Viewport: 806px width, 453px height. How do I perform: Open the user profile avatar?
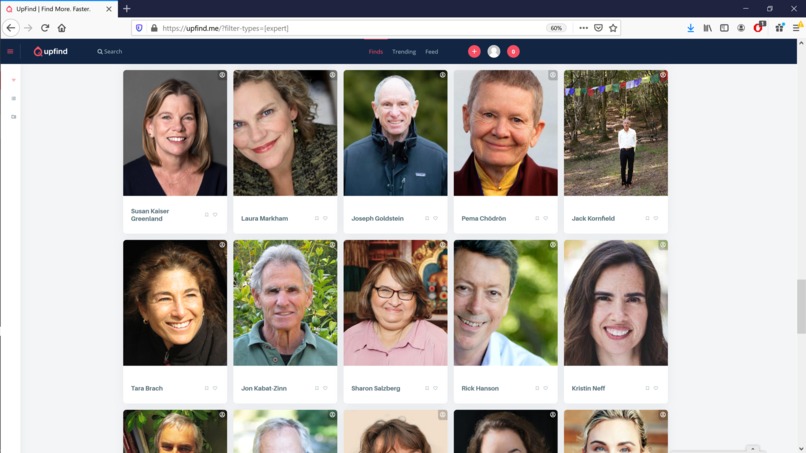tap(493, 51)
